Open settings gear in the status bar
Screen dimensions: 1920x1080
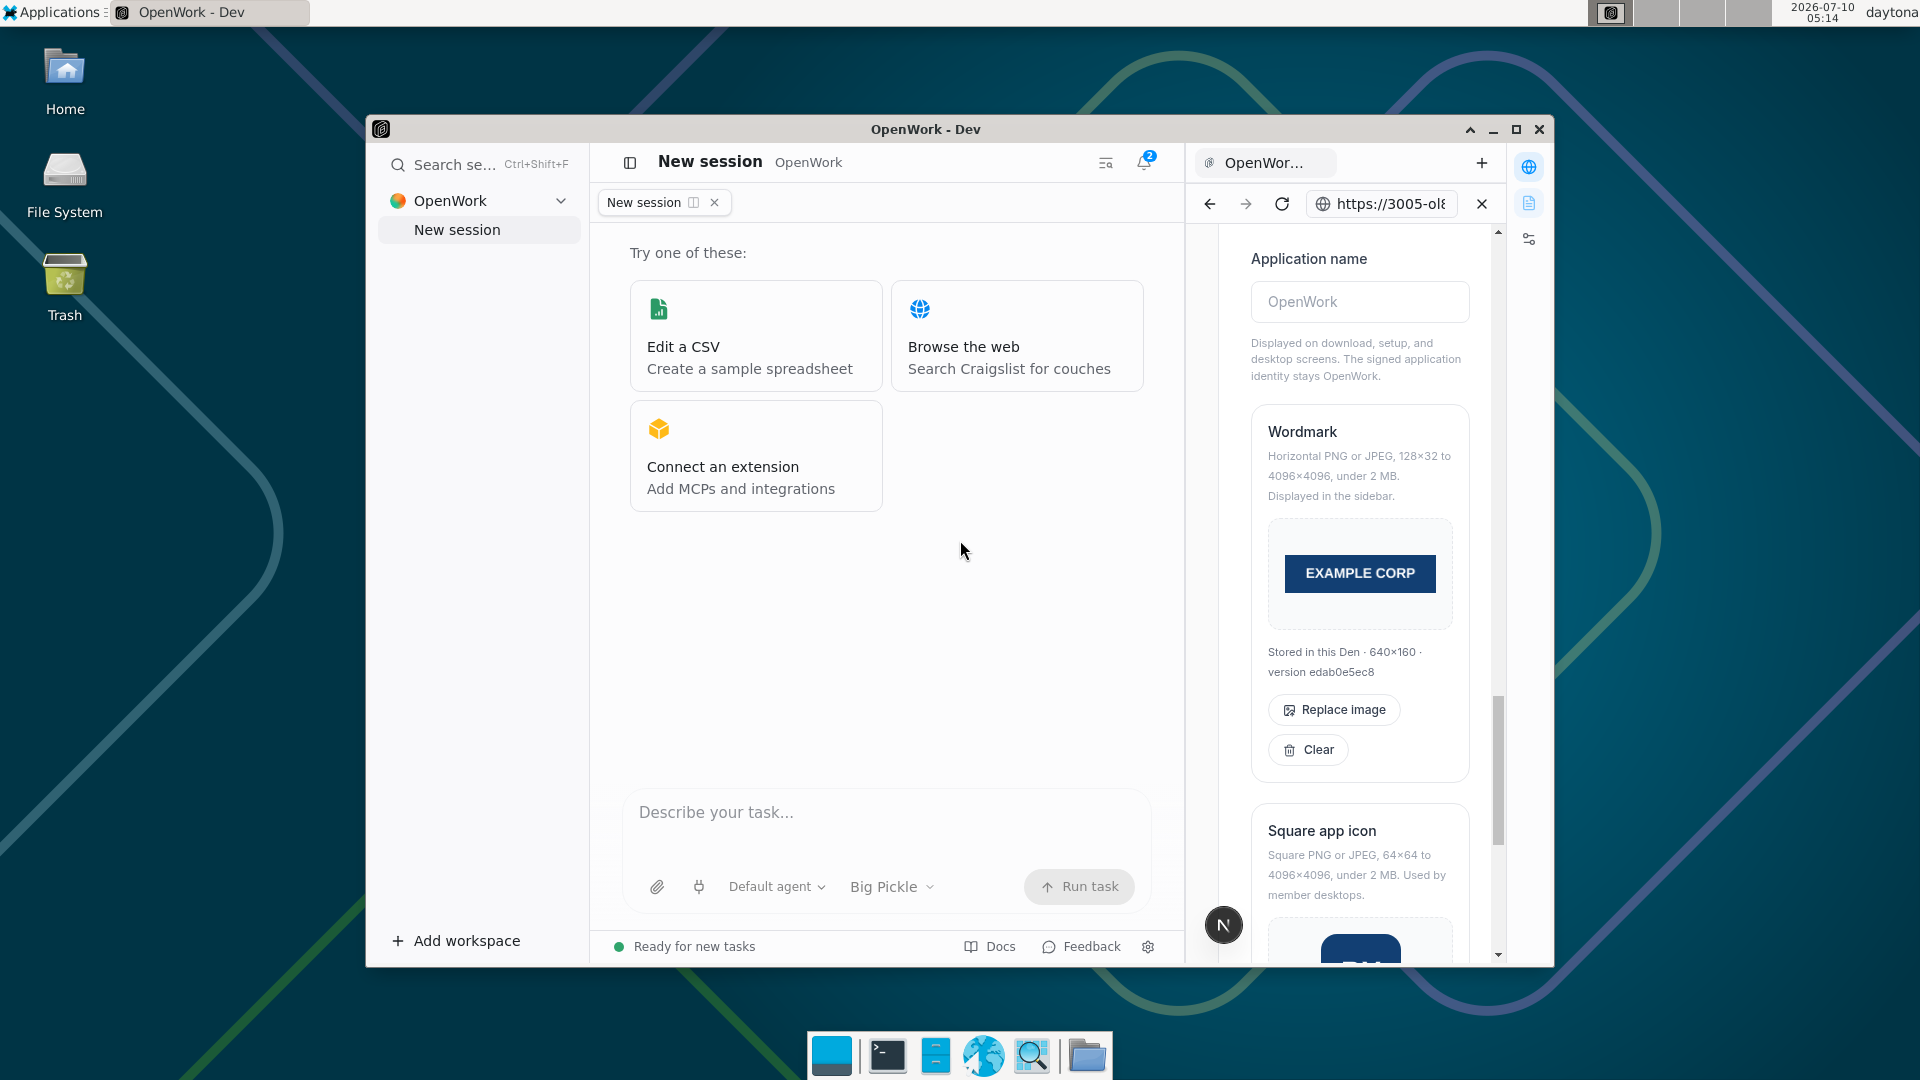coord(1148,947)
